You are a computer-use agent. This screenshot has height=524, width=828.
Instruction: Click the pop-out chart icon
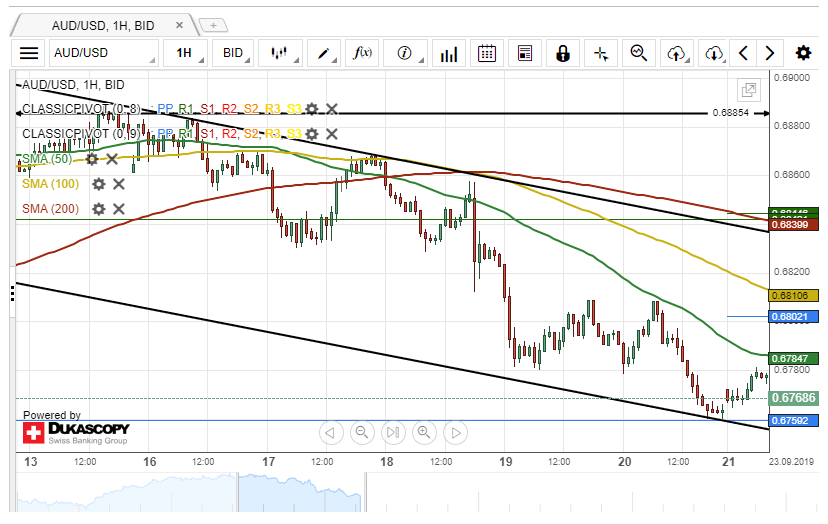pyautogui.click(x=747, y=90)
